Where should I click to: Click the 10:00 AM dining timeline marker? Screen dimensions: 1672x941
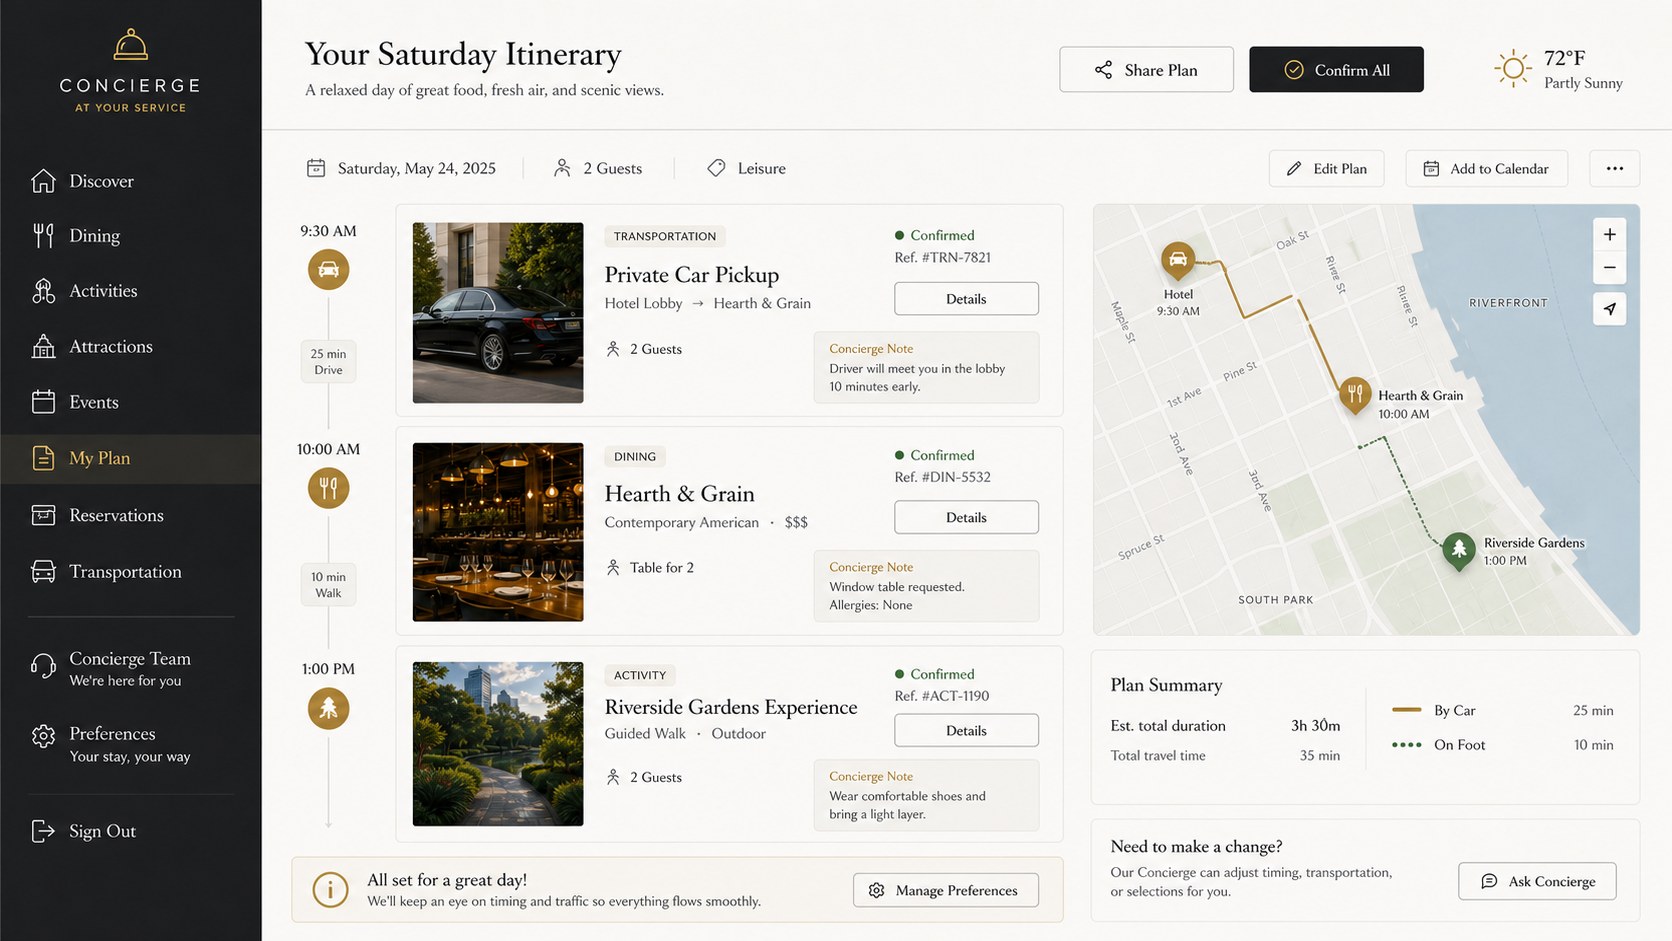pyautogui.click(x=328, y=488)
